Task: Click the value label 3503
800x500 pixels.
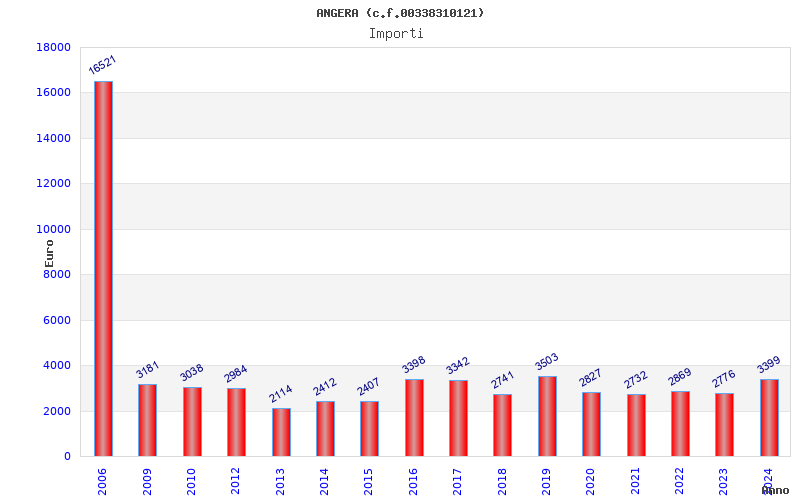Action: [547, 362]
